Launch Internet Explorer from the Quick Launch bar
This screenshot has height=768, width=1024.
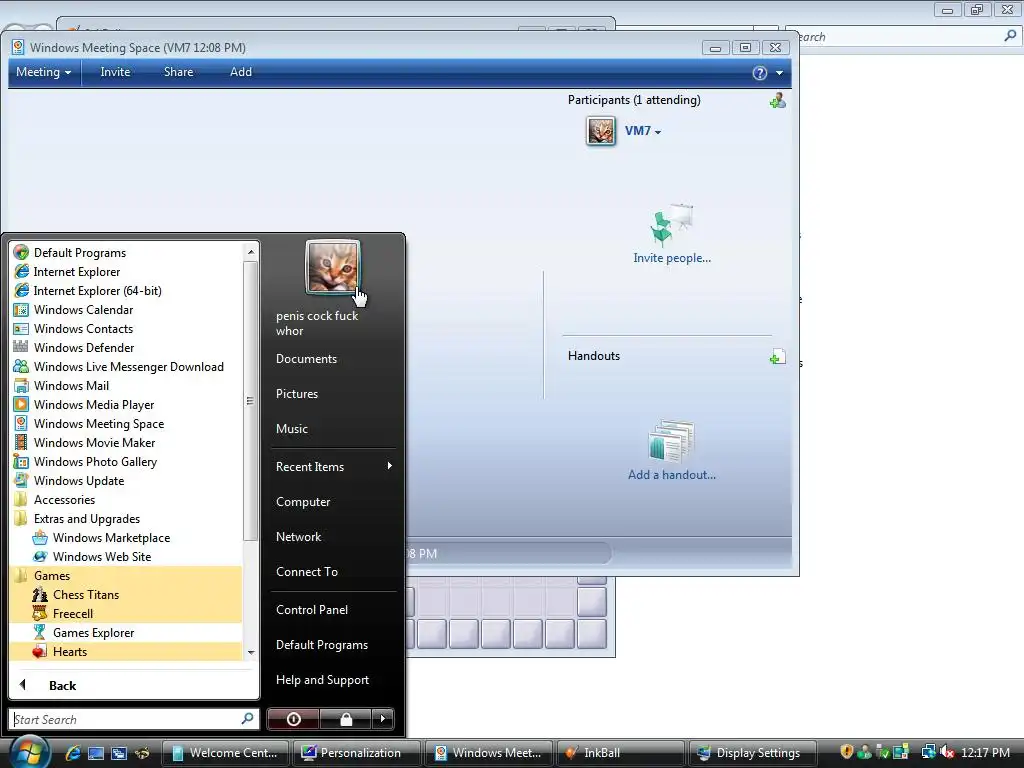[x=72, y=753]
